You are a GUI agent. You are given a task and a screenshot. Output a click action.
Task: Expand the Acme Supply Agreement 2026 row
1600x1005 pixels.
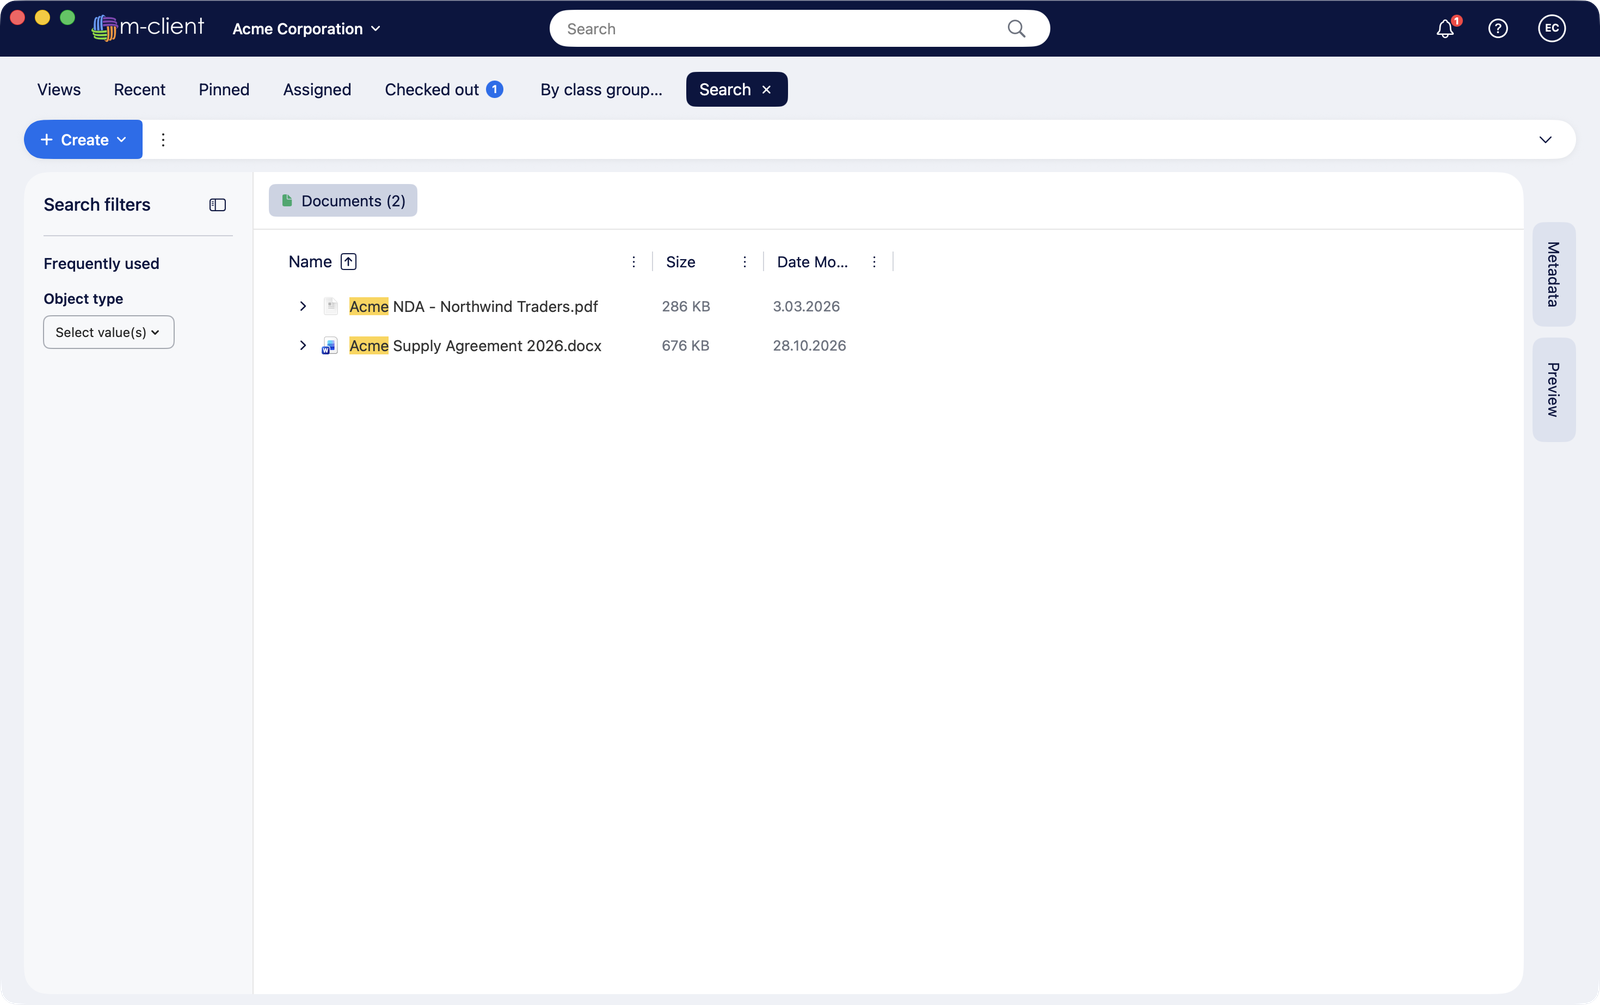click(303, 345)
